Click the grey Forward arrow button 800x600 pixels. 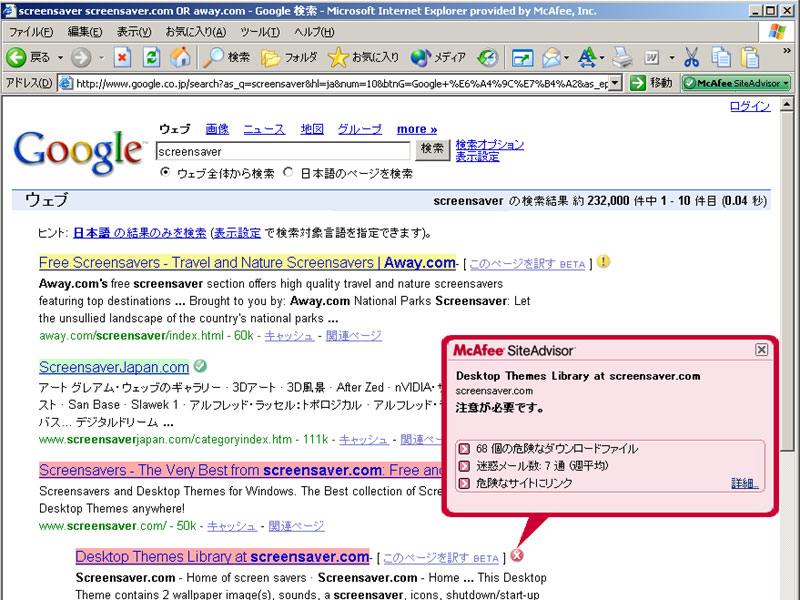(81, 57)
